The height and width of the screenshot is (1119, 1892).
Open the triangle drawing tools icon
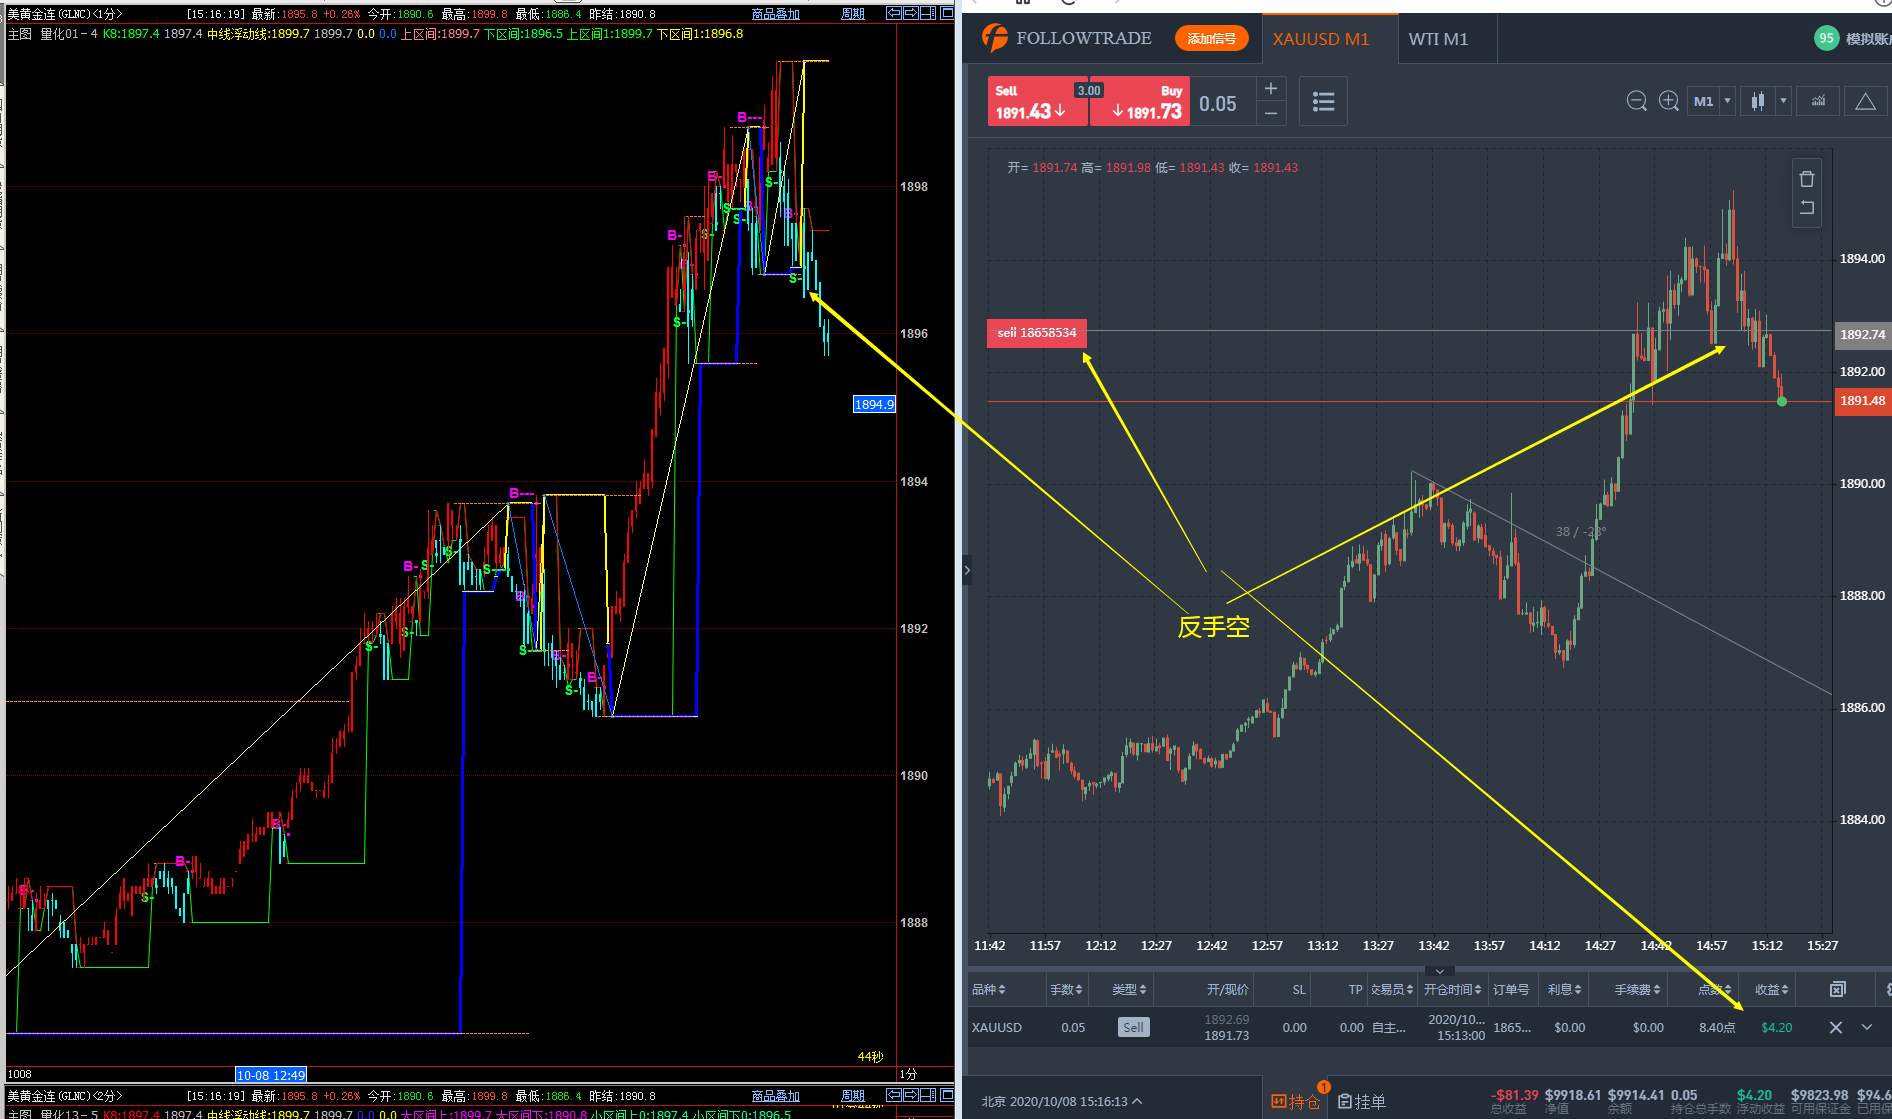[x=1865, y=101]
